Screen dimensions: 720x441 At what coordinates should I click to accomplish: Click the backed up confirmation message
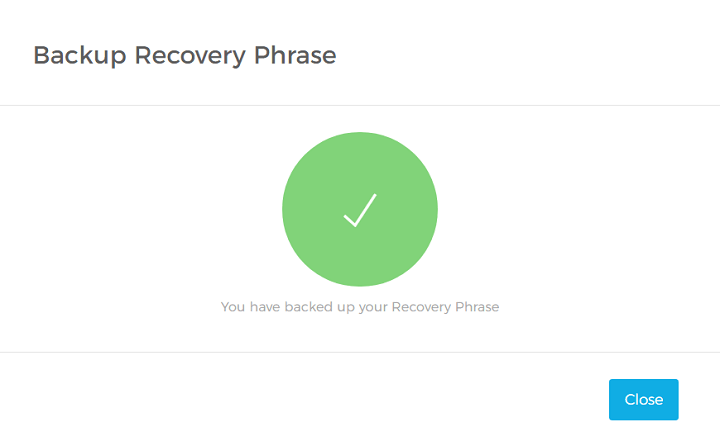(360, 307)
